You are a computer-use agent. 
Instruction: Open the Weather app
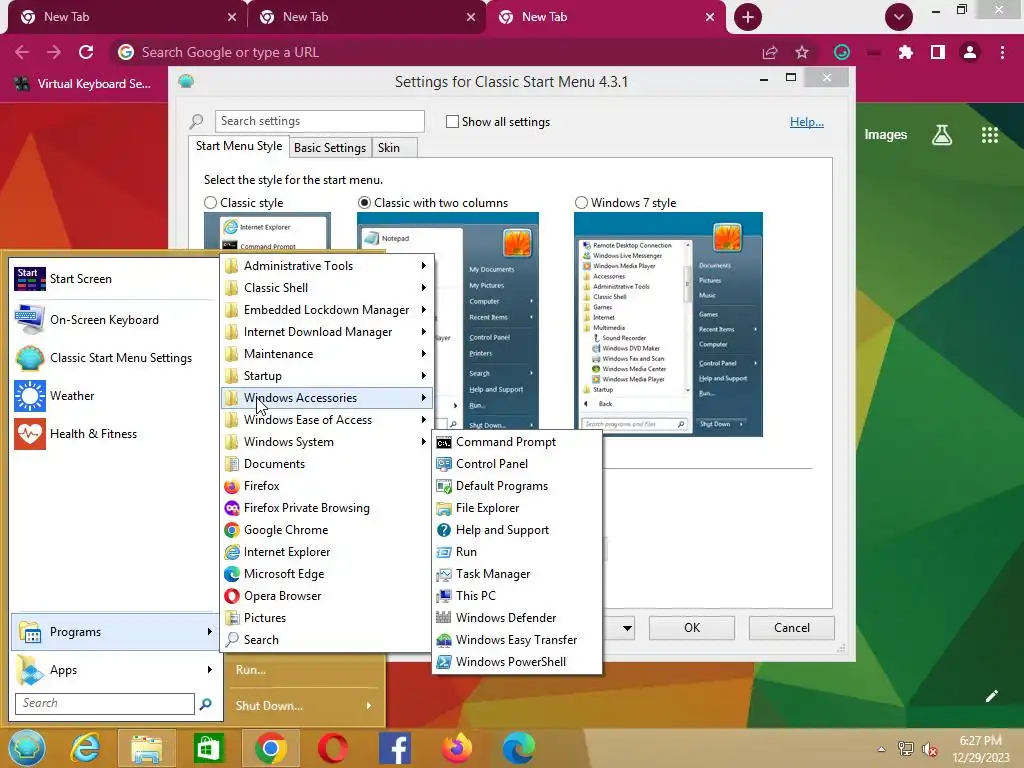click(x=114, y=396)
